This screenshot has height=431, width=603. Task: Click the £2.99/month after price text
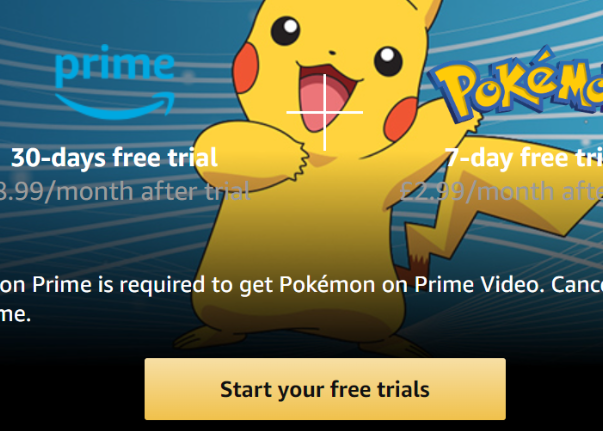501,191
